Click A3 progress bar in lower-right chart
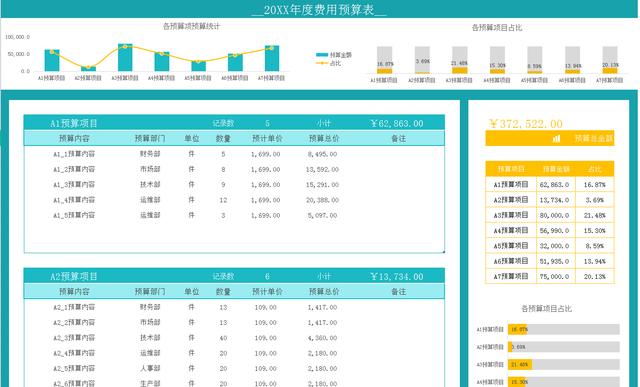The width and height of the screenshot is (640, 387). point(564,365)
